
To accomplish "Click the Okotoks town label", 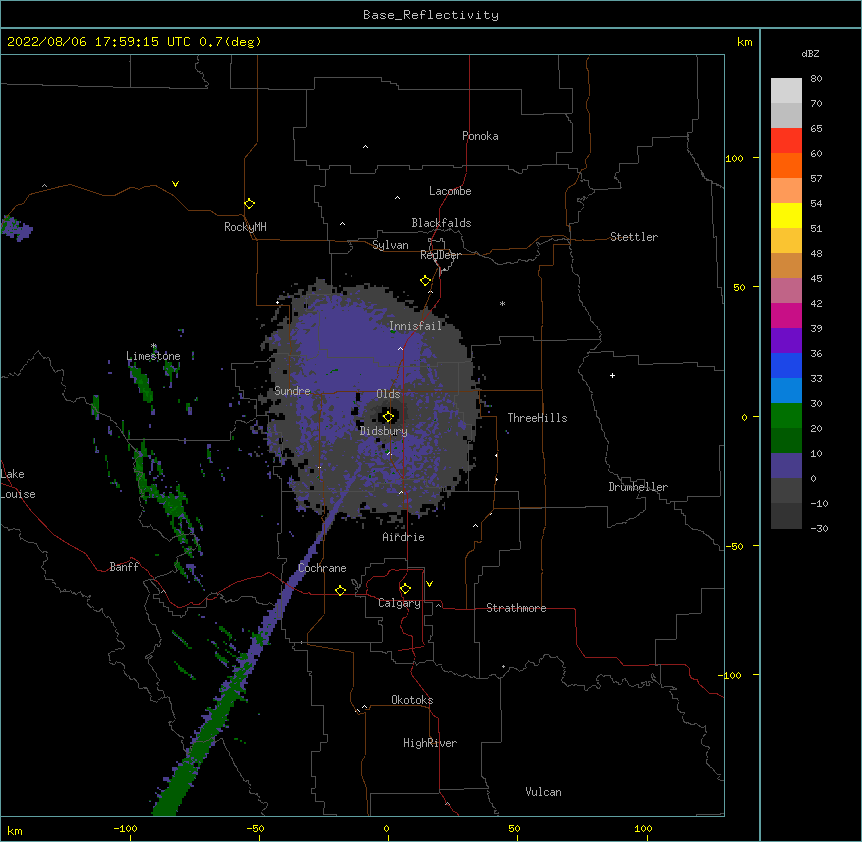I will click(412, 700).
